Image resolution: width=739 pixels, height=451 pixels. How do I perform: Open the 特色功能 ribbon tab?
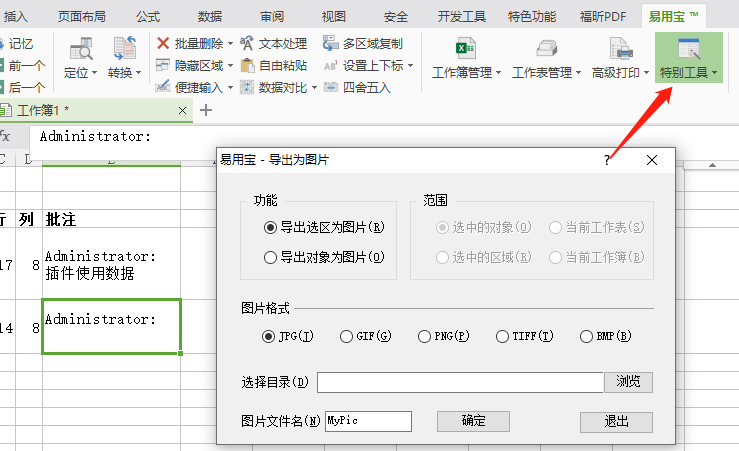tap(532, 17)
